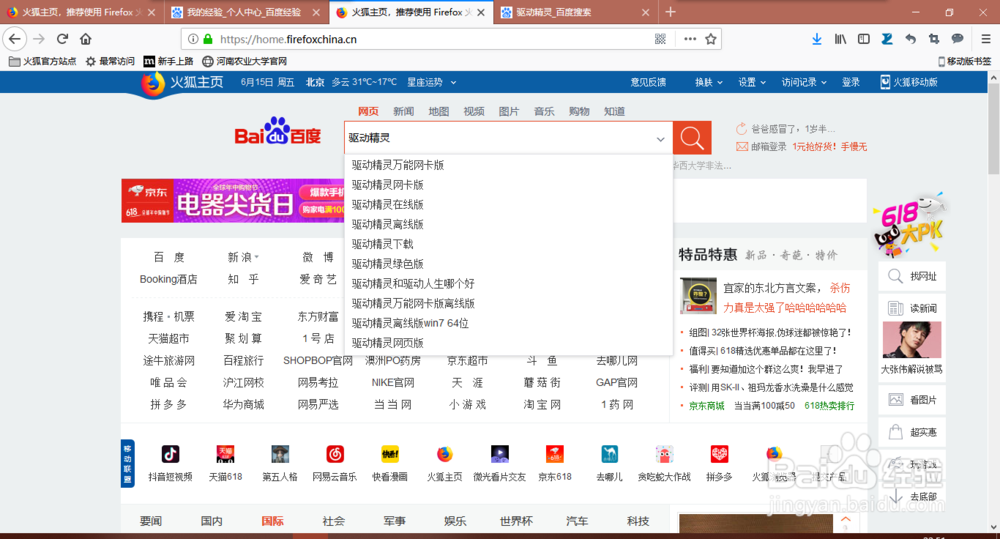Screen dimensions: 1000x539
Task: Open 河南农业大学官网 bookmark
Action: click(244, 61)
